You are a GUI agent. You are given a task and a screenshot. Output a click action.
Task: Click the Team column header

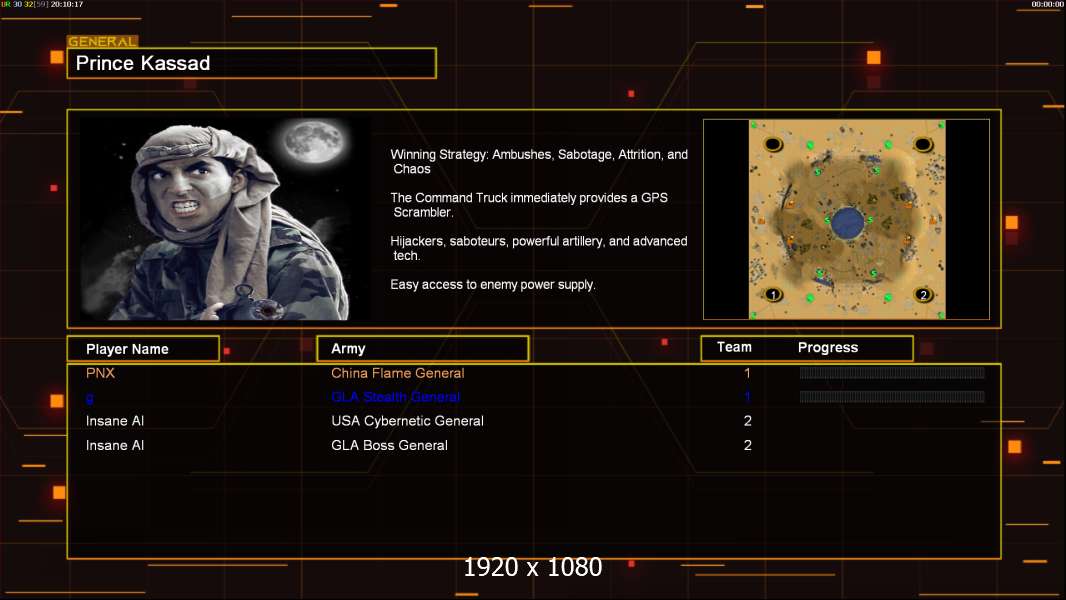(734, 347)
